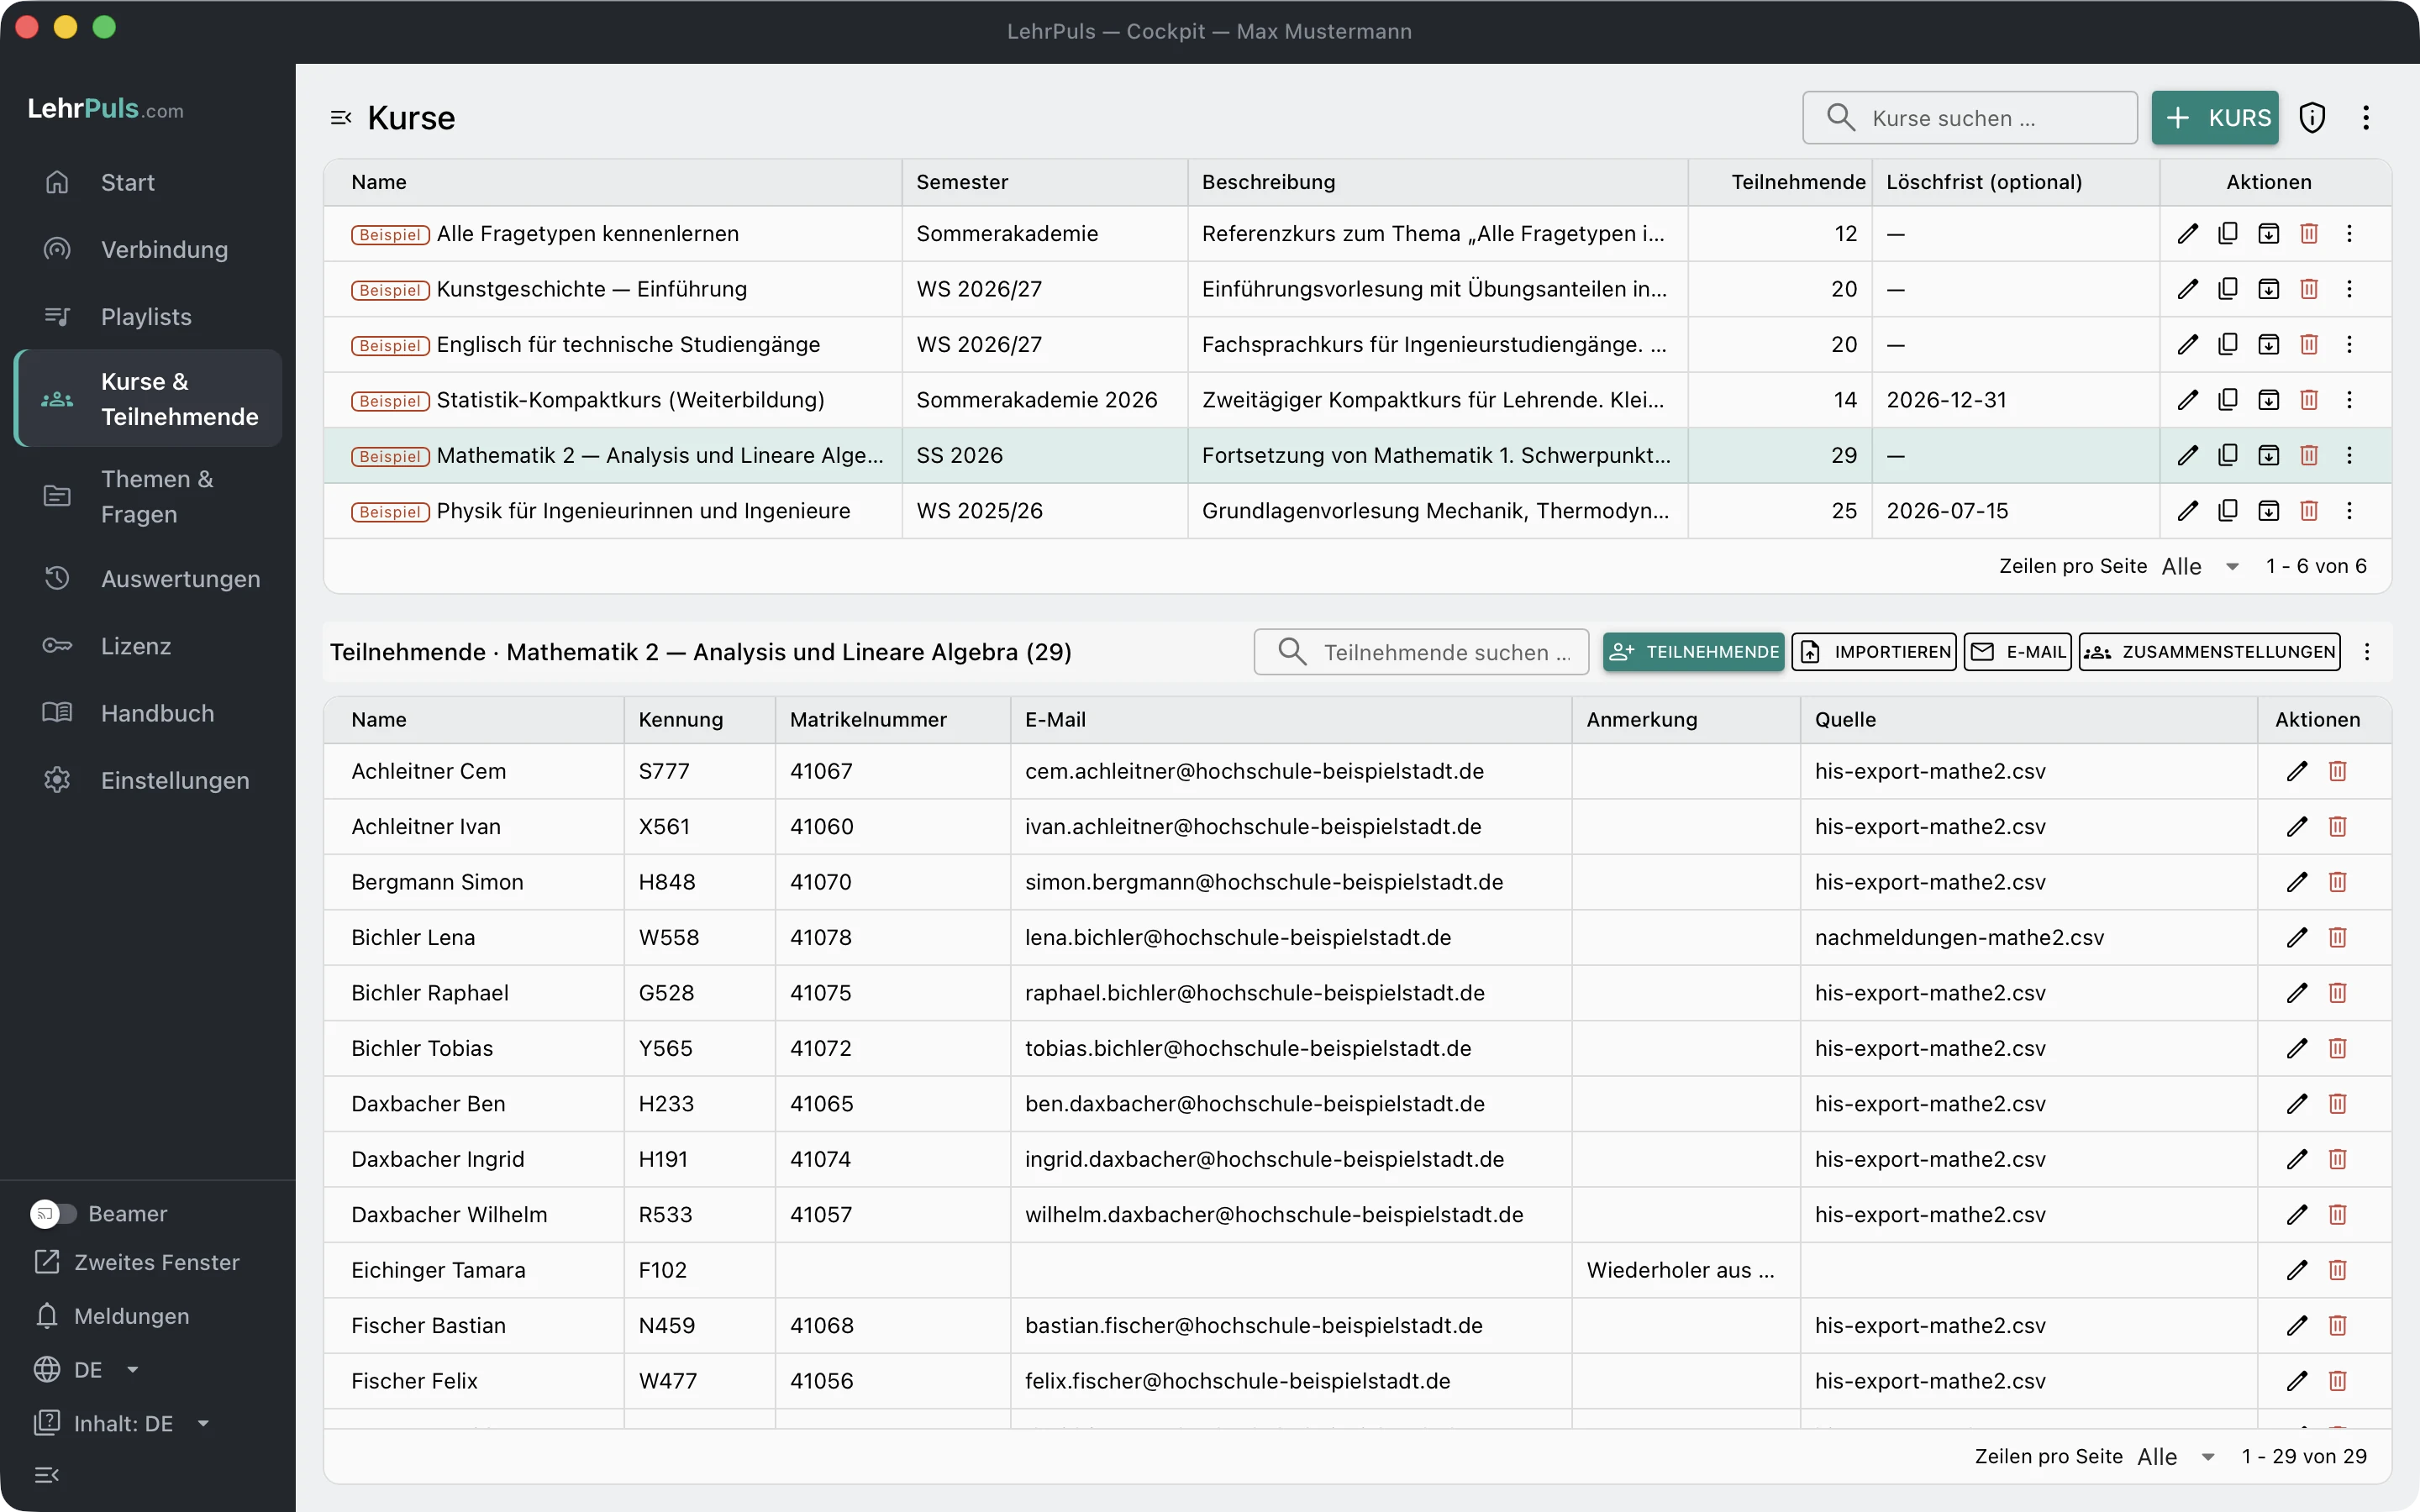Open more actions for Mathematik 2 course
The width and height of the screenshot is (2420, 1512).
click(2349, 455)
